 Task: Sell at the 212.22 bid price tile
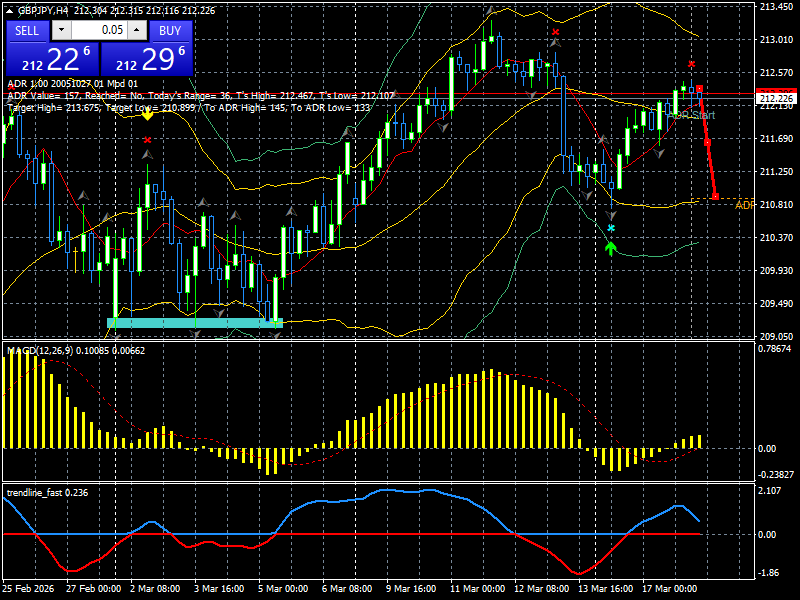click(x=52, y=59)
